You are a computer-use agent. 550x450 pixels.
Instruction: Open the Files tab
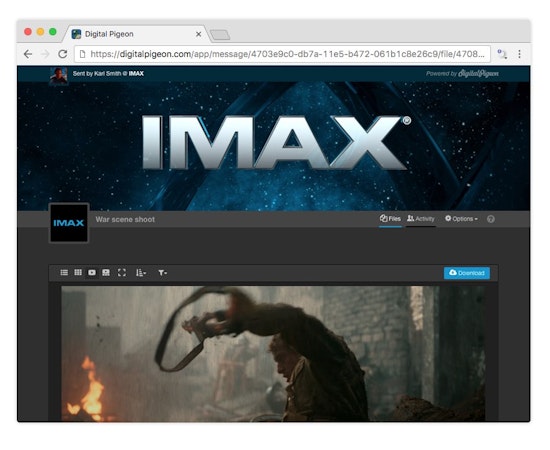[390, 219]
